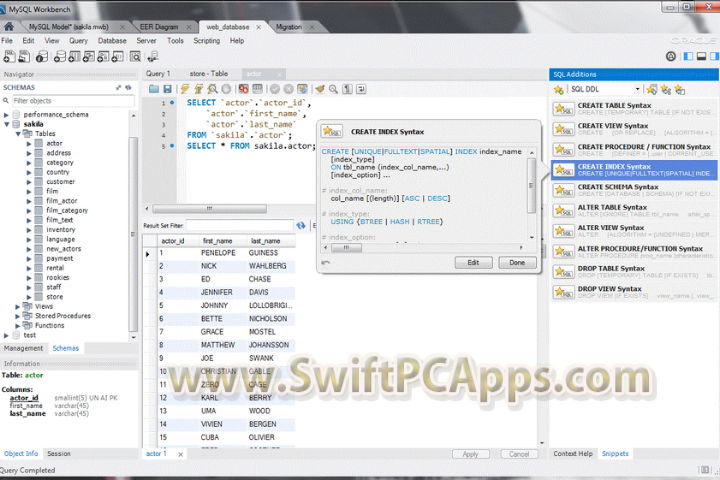
Task: Open the Scripting menu
Action: tap(206, 41)
